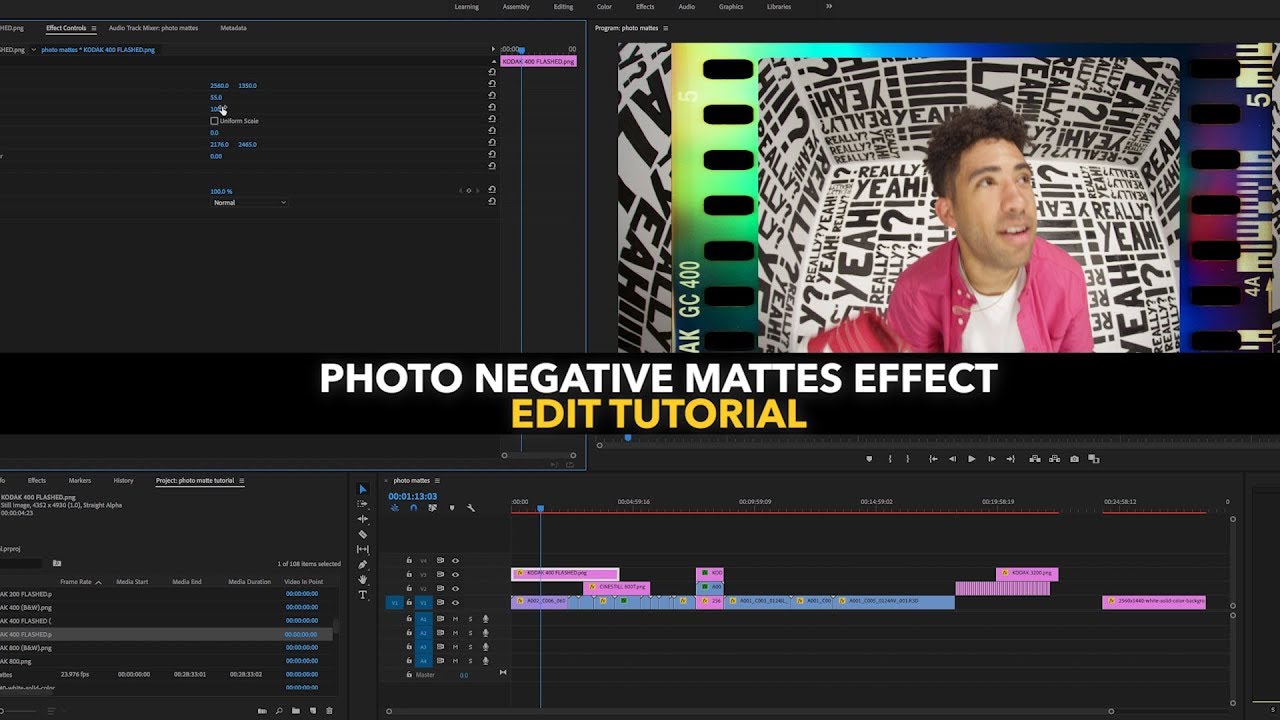Click the Extract button
1280x720 pixels.
(1054, 459)
